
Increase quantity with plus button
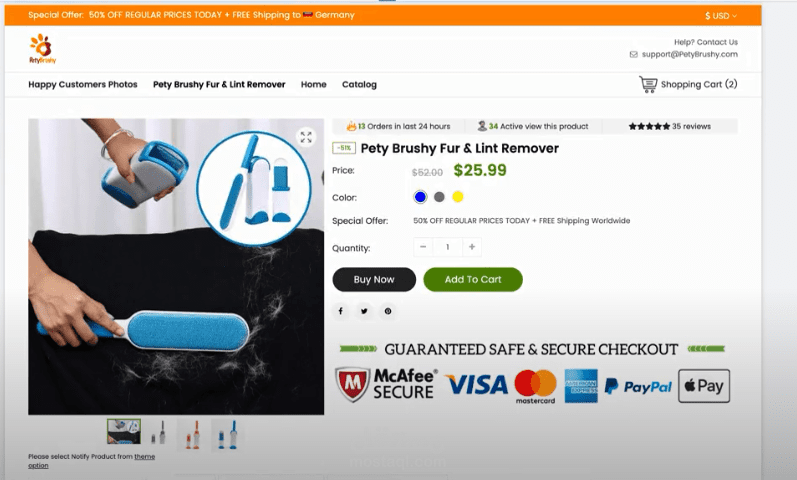pos(472,247)
